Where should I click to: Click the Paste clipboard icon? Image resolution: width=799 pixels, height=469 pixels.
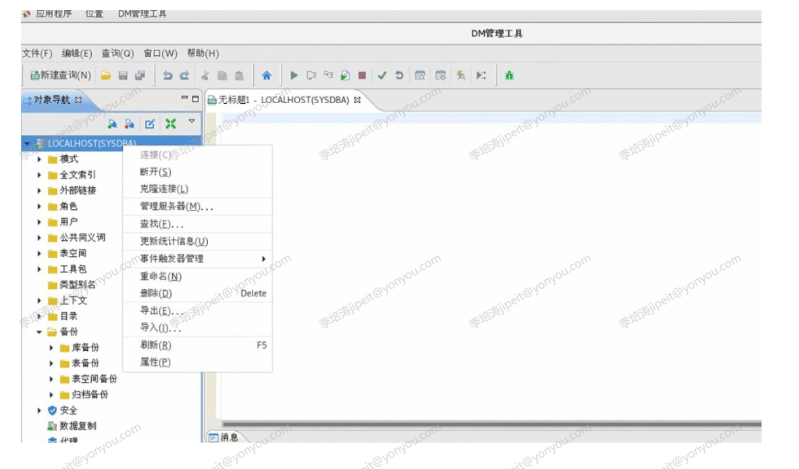click(239, 75)
